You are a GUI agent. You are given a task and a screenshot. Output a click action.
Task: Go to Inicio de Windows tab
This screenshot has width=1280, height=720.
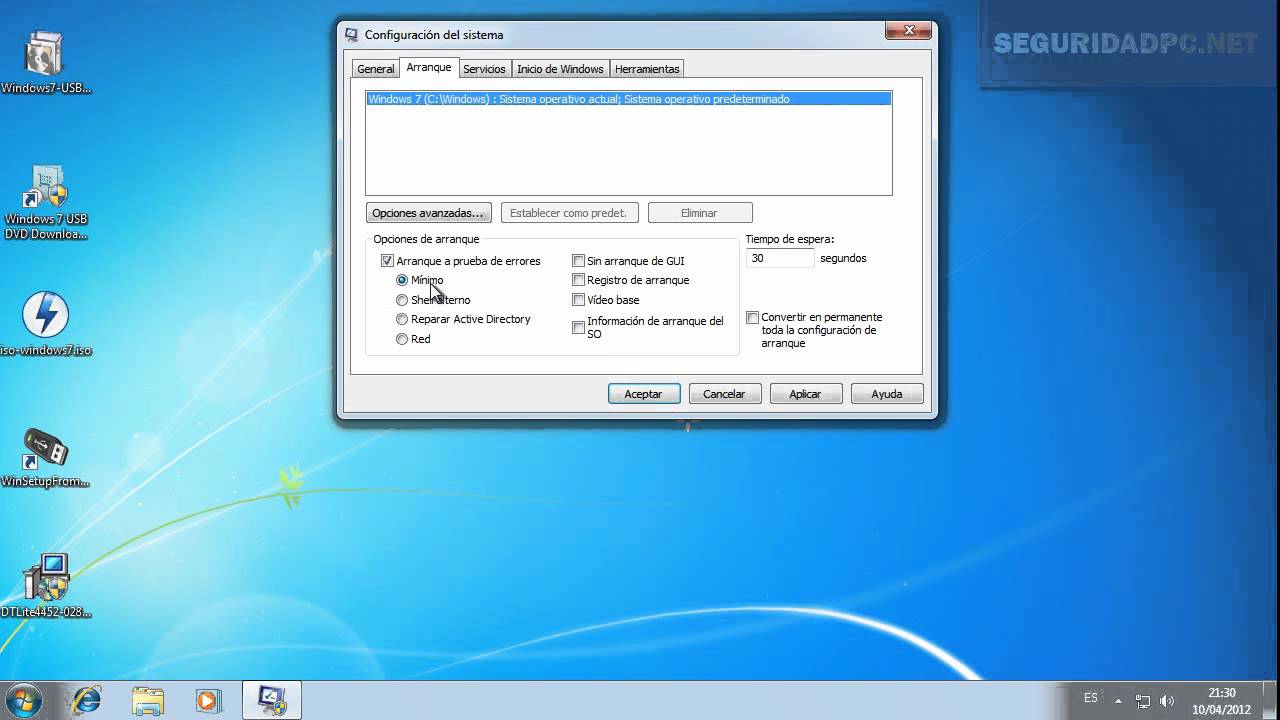[x=560, y=69]
